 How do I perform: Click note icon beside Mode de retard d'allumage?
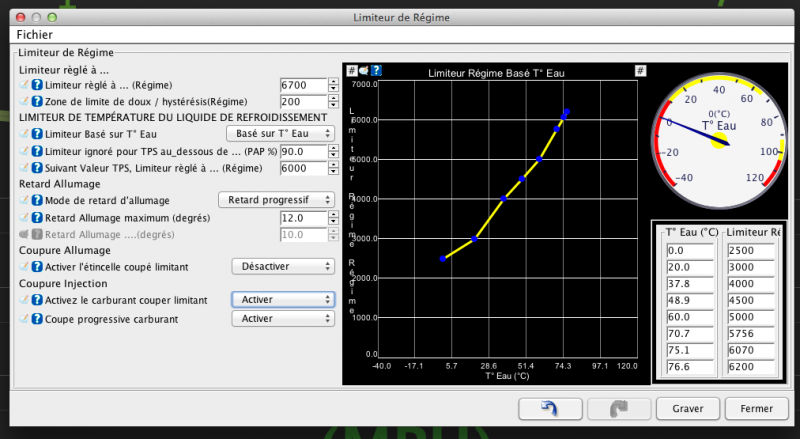(24, 200)
